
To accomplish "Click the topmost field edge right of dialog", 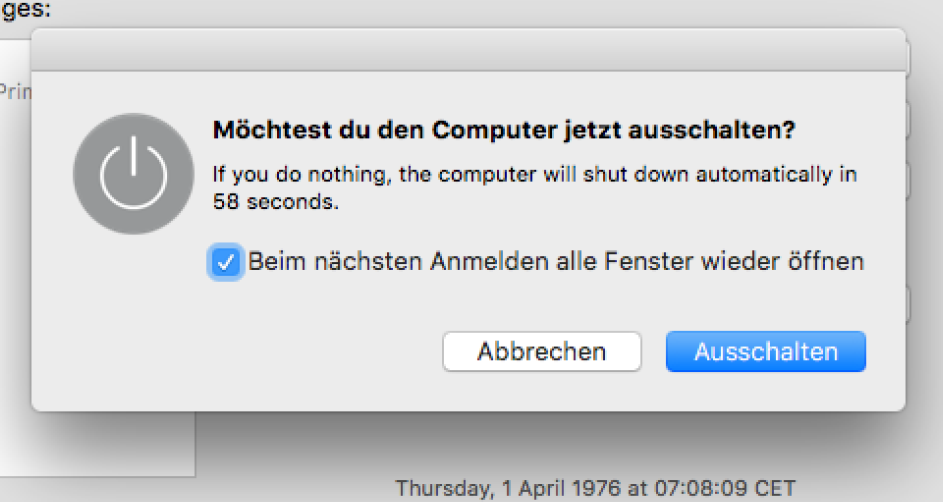I will 910,57.
